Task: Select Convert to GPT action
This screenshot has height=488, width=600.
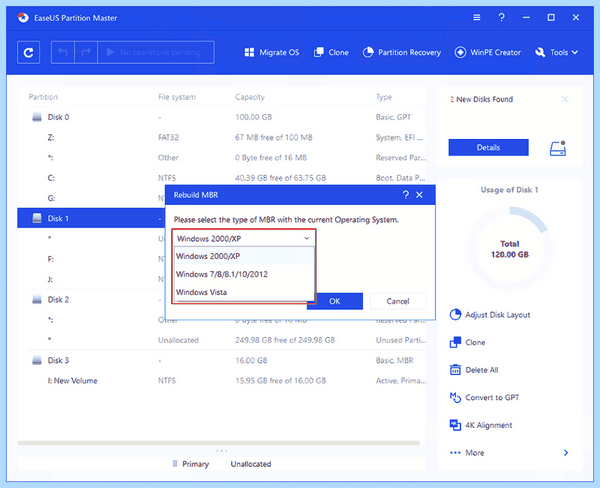Action: coord(484,398)
